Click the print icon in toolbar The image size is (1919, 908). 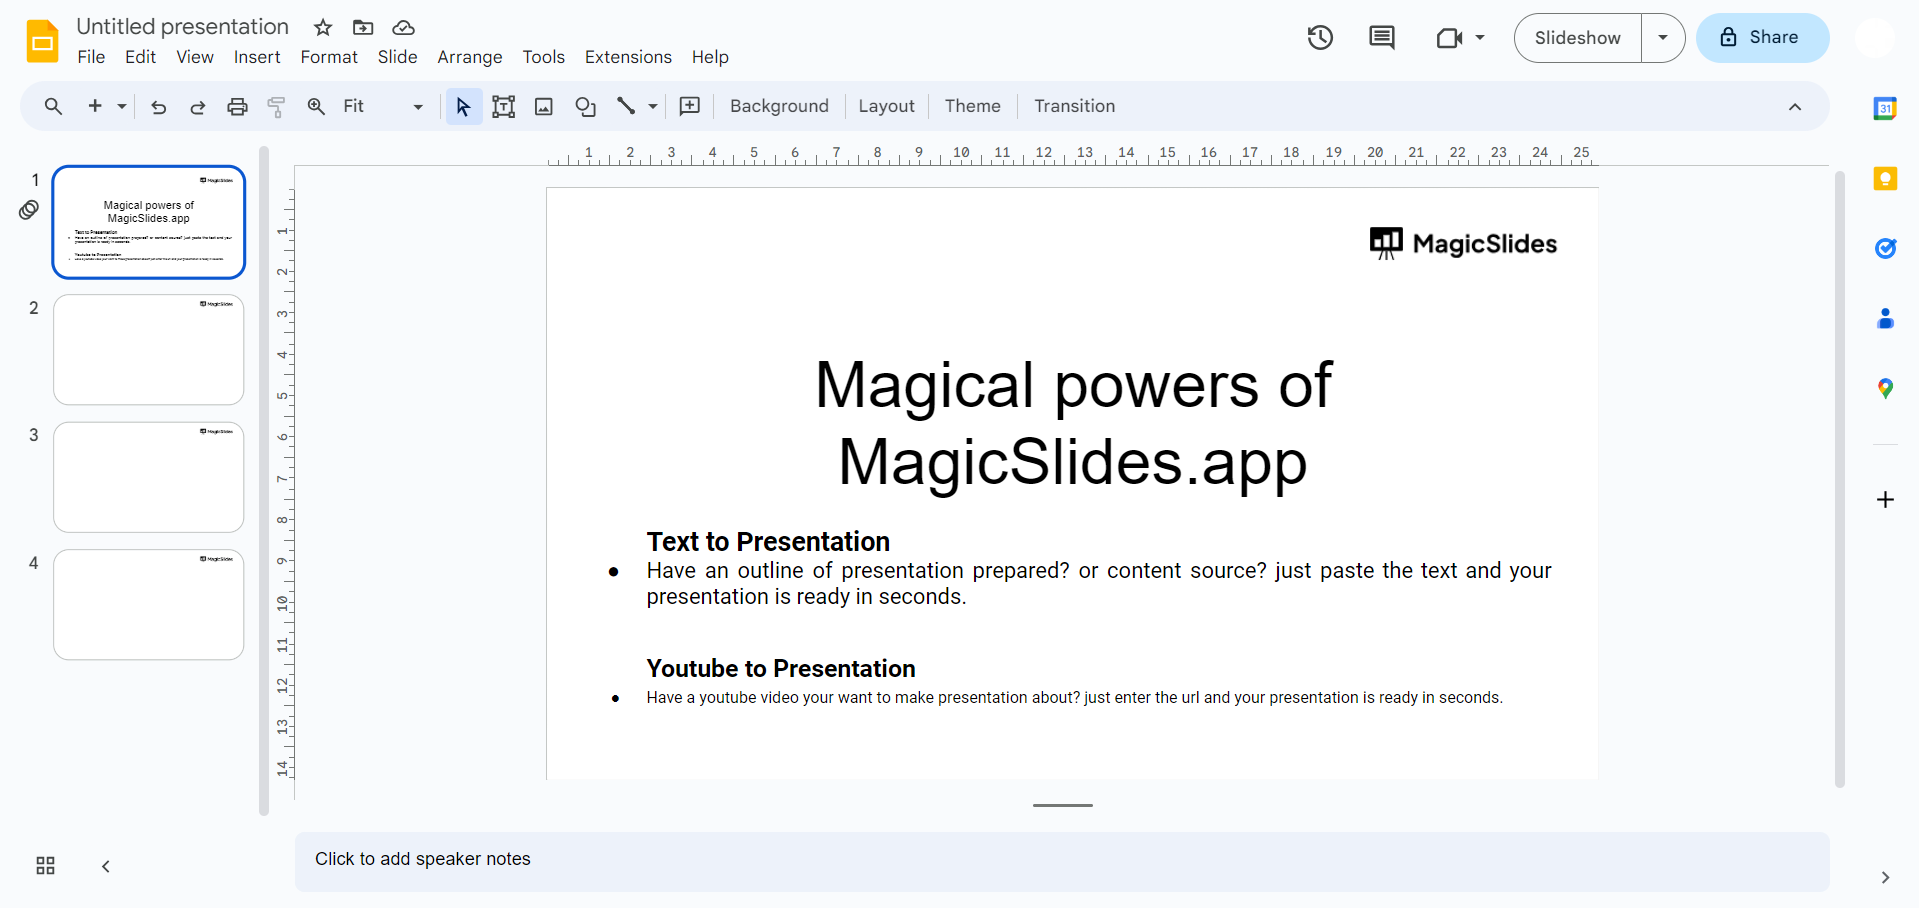pos(237,107)
